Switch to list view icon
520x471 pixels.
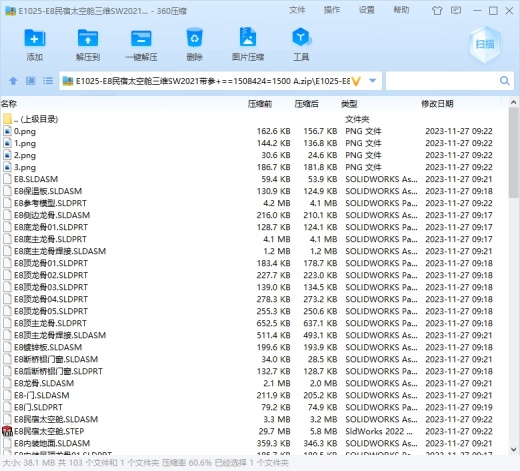pos(48,81)
